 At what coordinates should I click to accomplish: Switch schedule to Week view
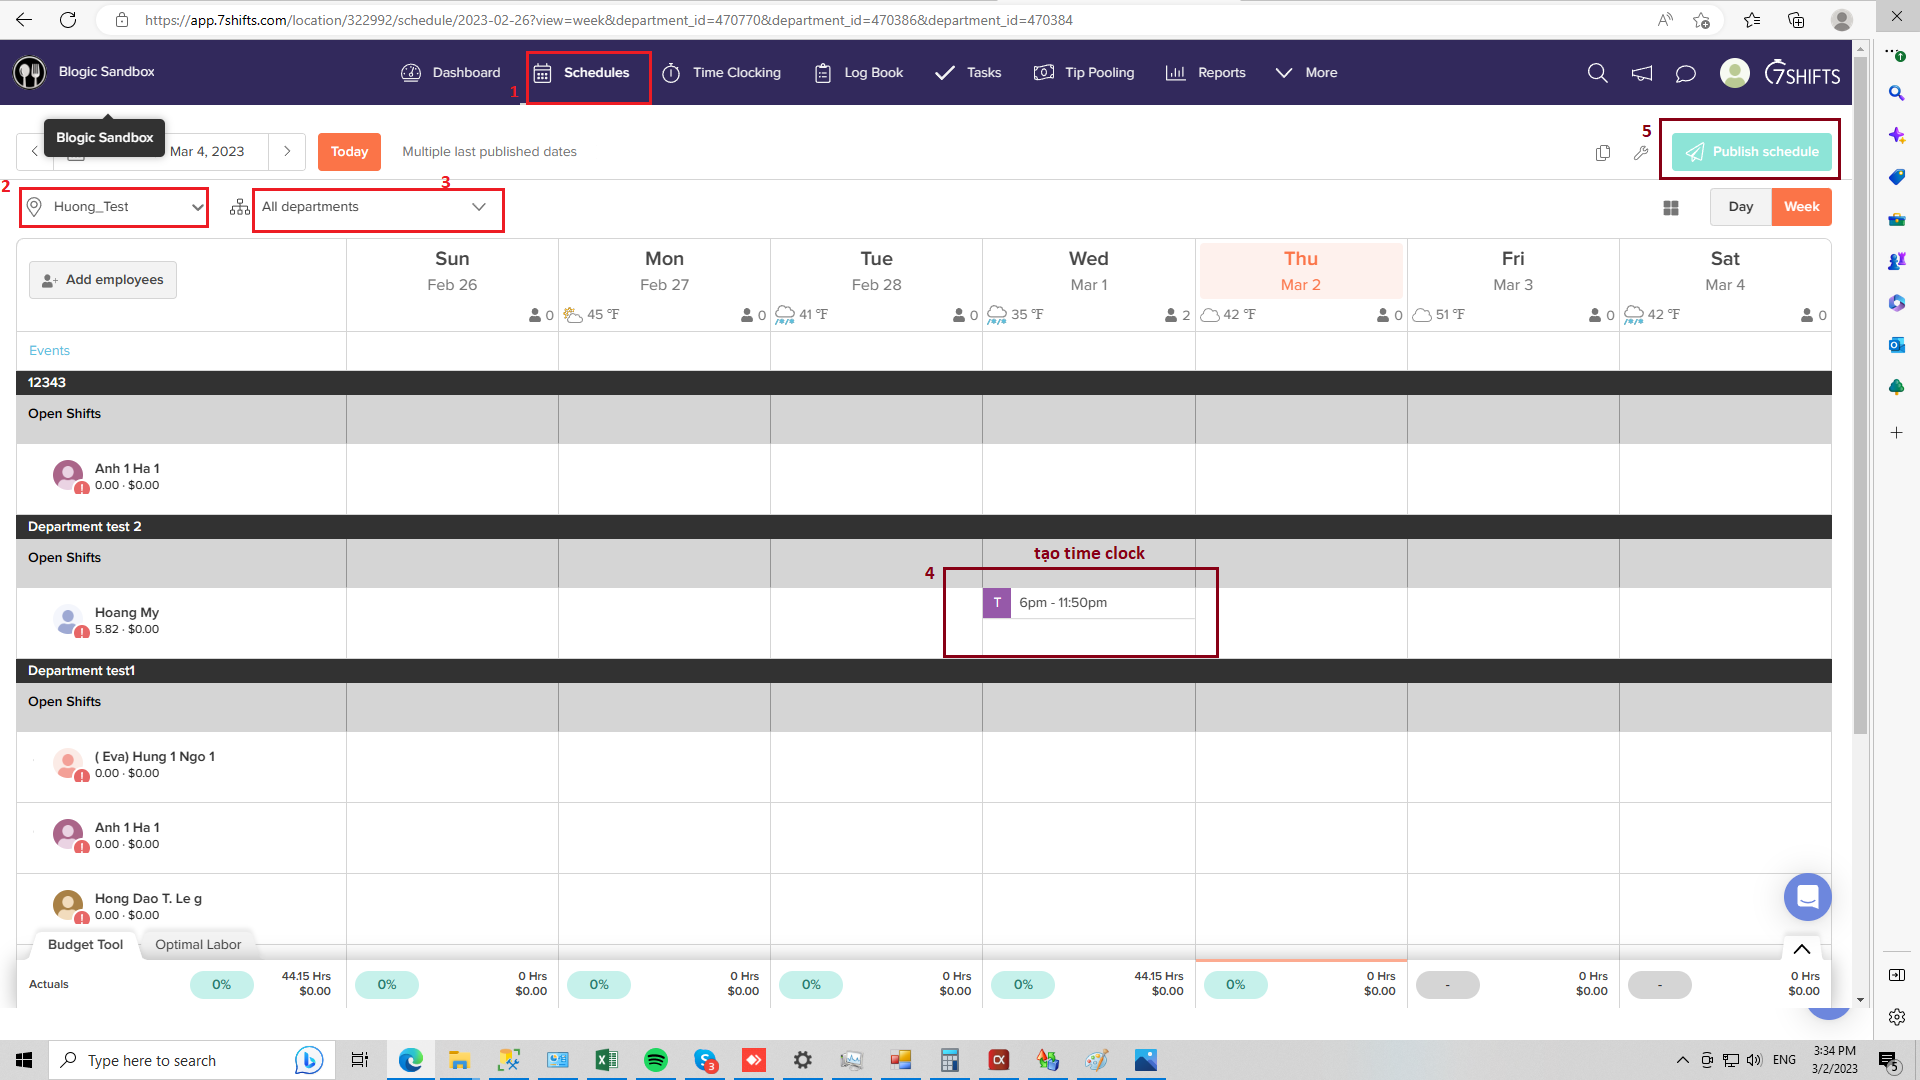click(x=1801, y=207)
